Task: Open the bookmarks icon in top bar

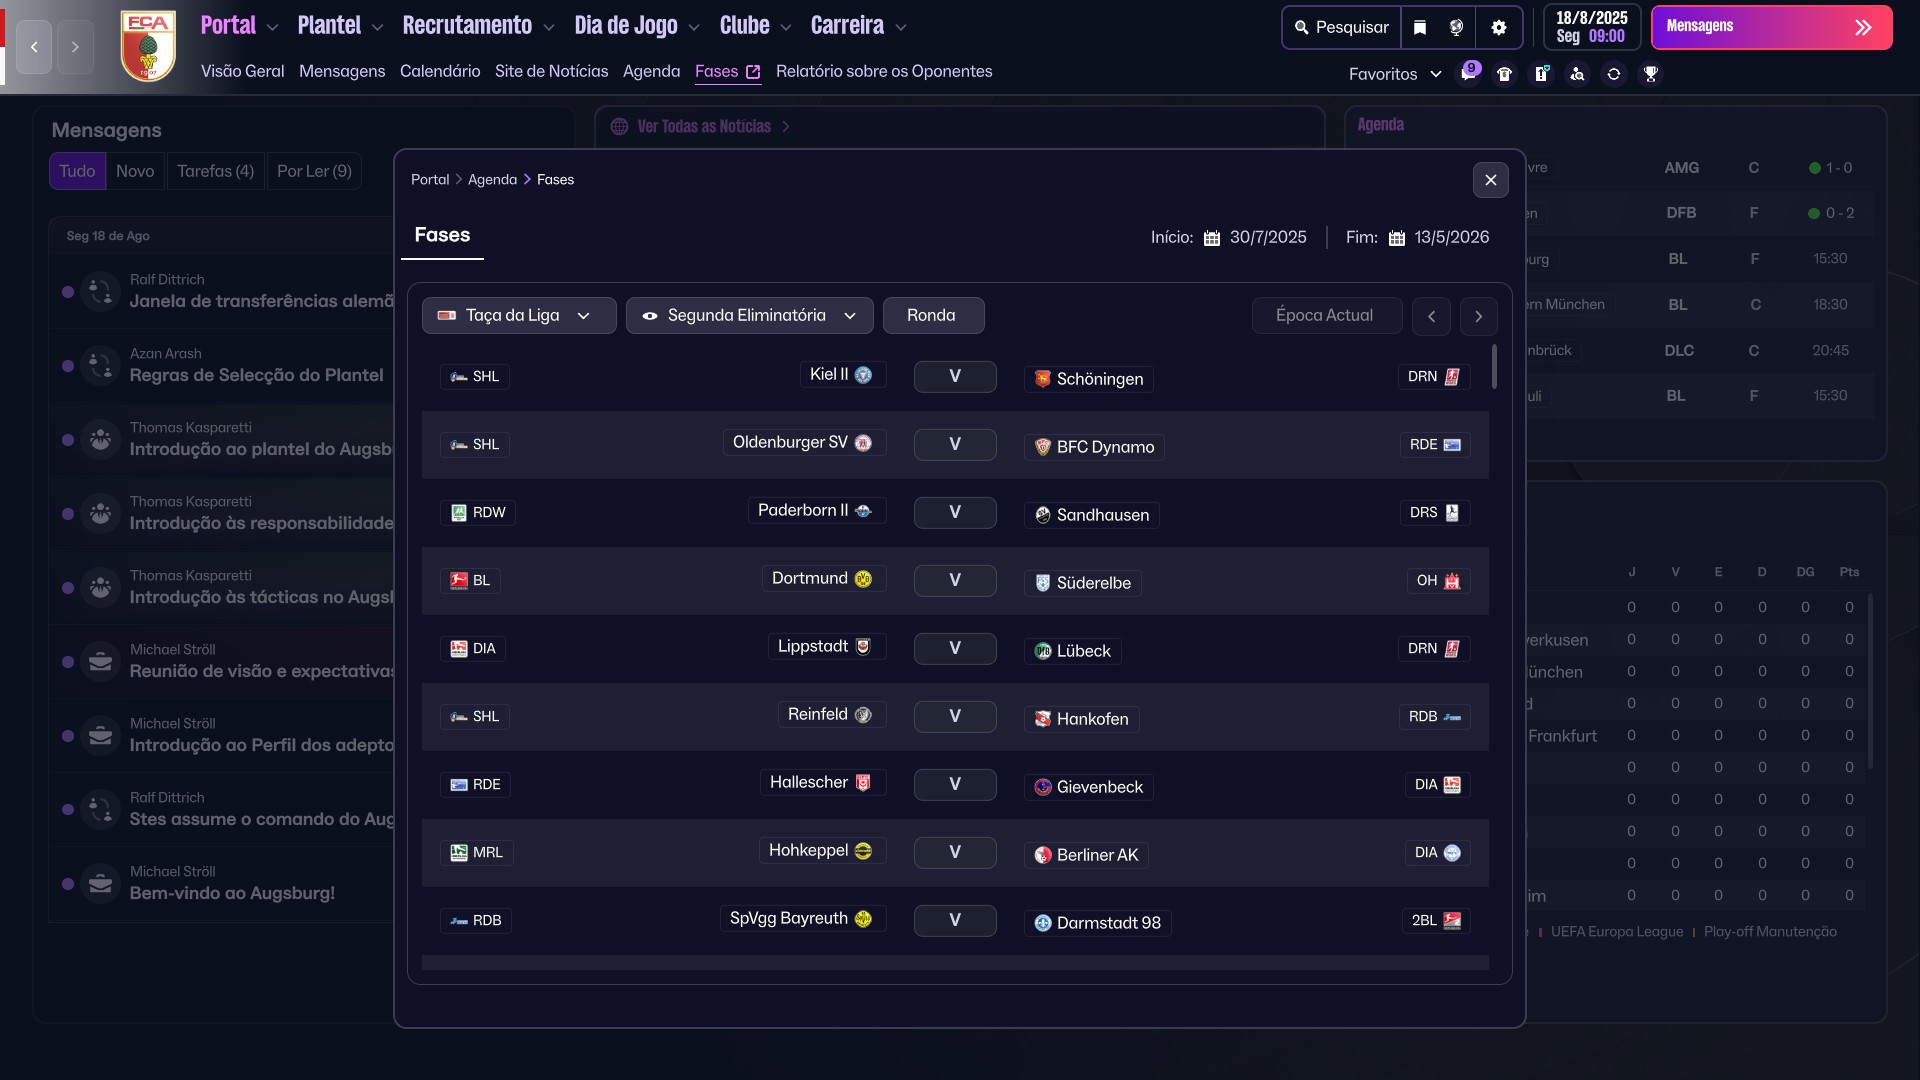Action: tap(1420, 27)
